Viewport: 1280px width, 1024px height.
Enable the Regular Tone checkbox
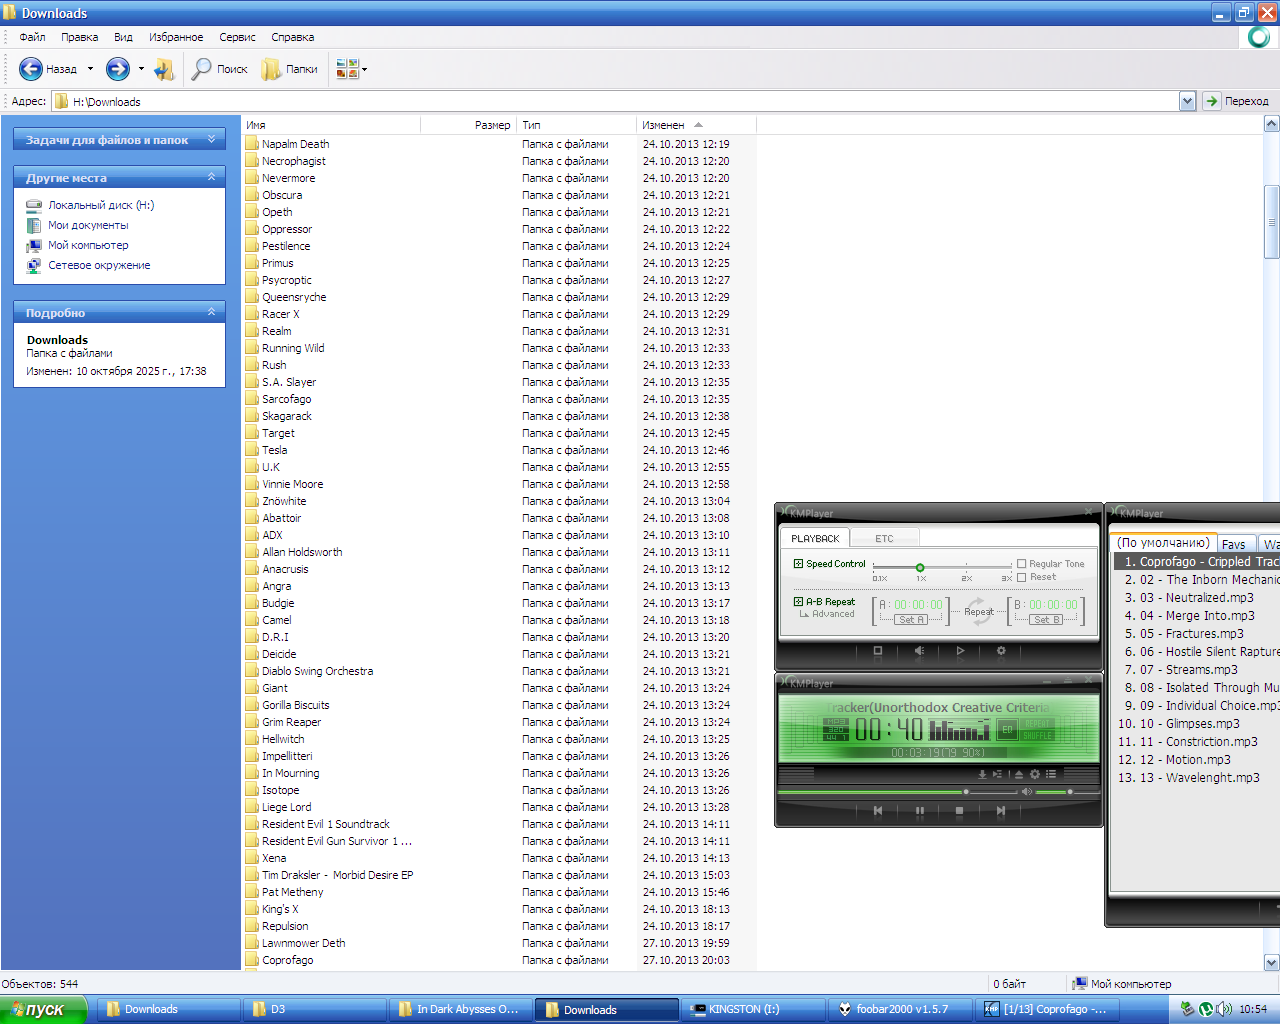[1021, 564]
